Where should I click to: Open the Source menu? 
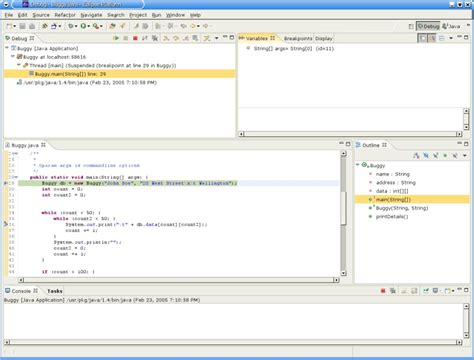pyautogui.click(x=41, y=15)
